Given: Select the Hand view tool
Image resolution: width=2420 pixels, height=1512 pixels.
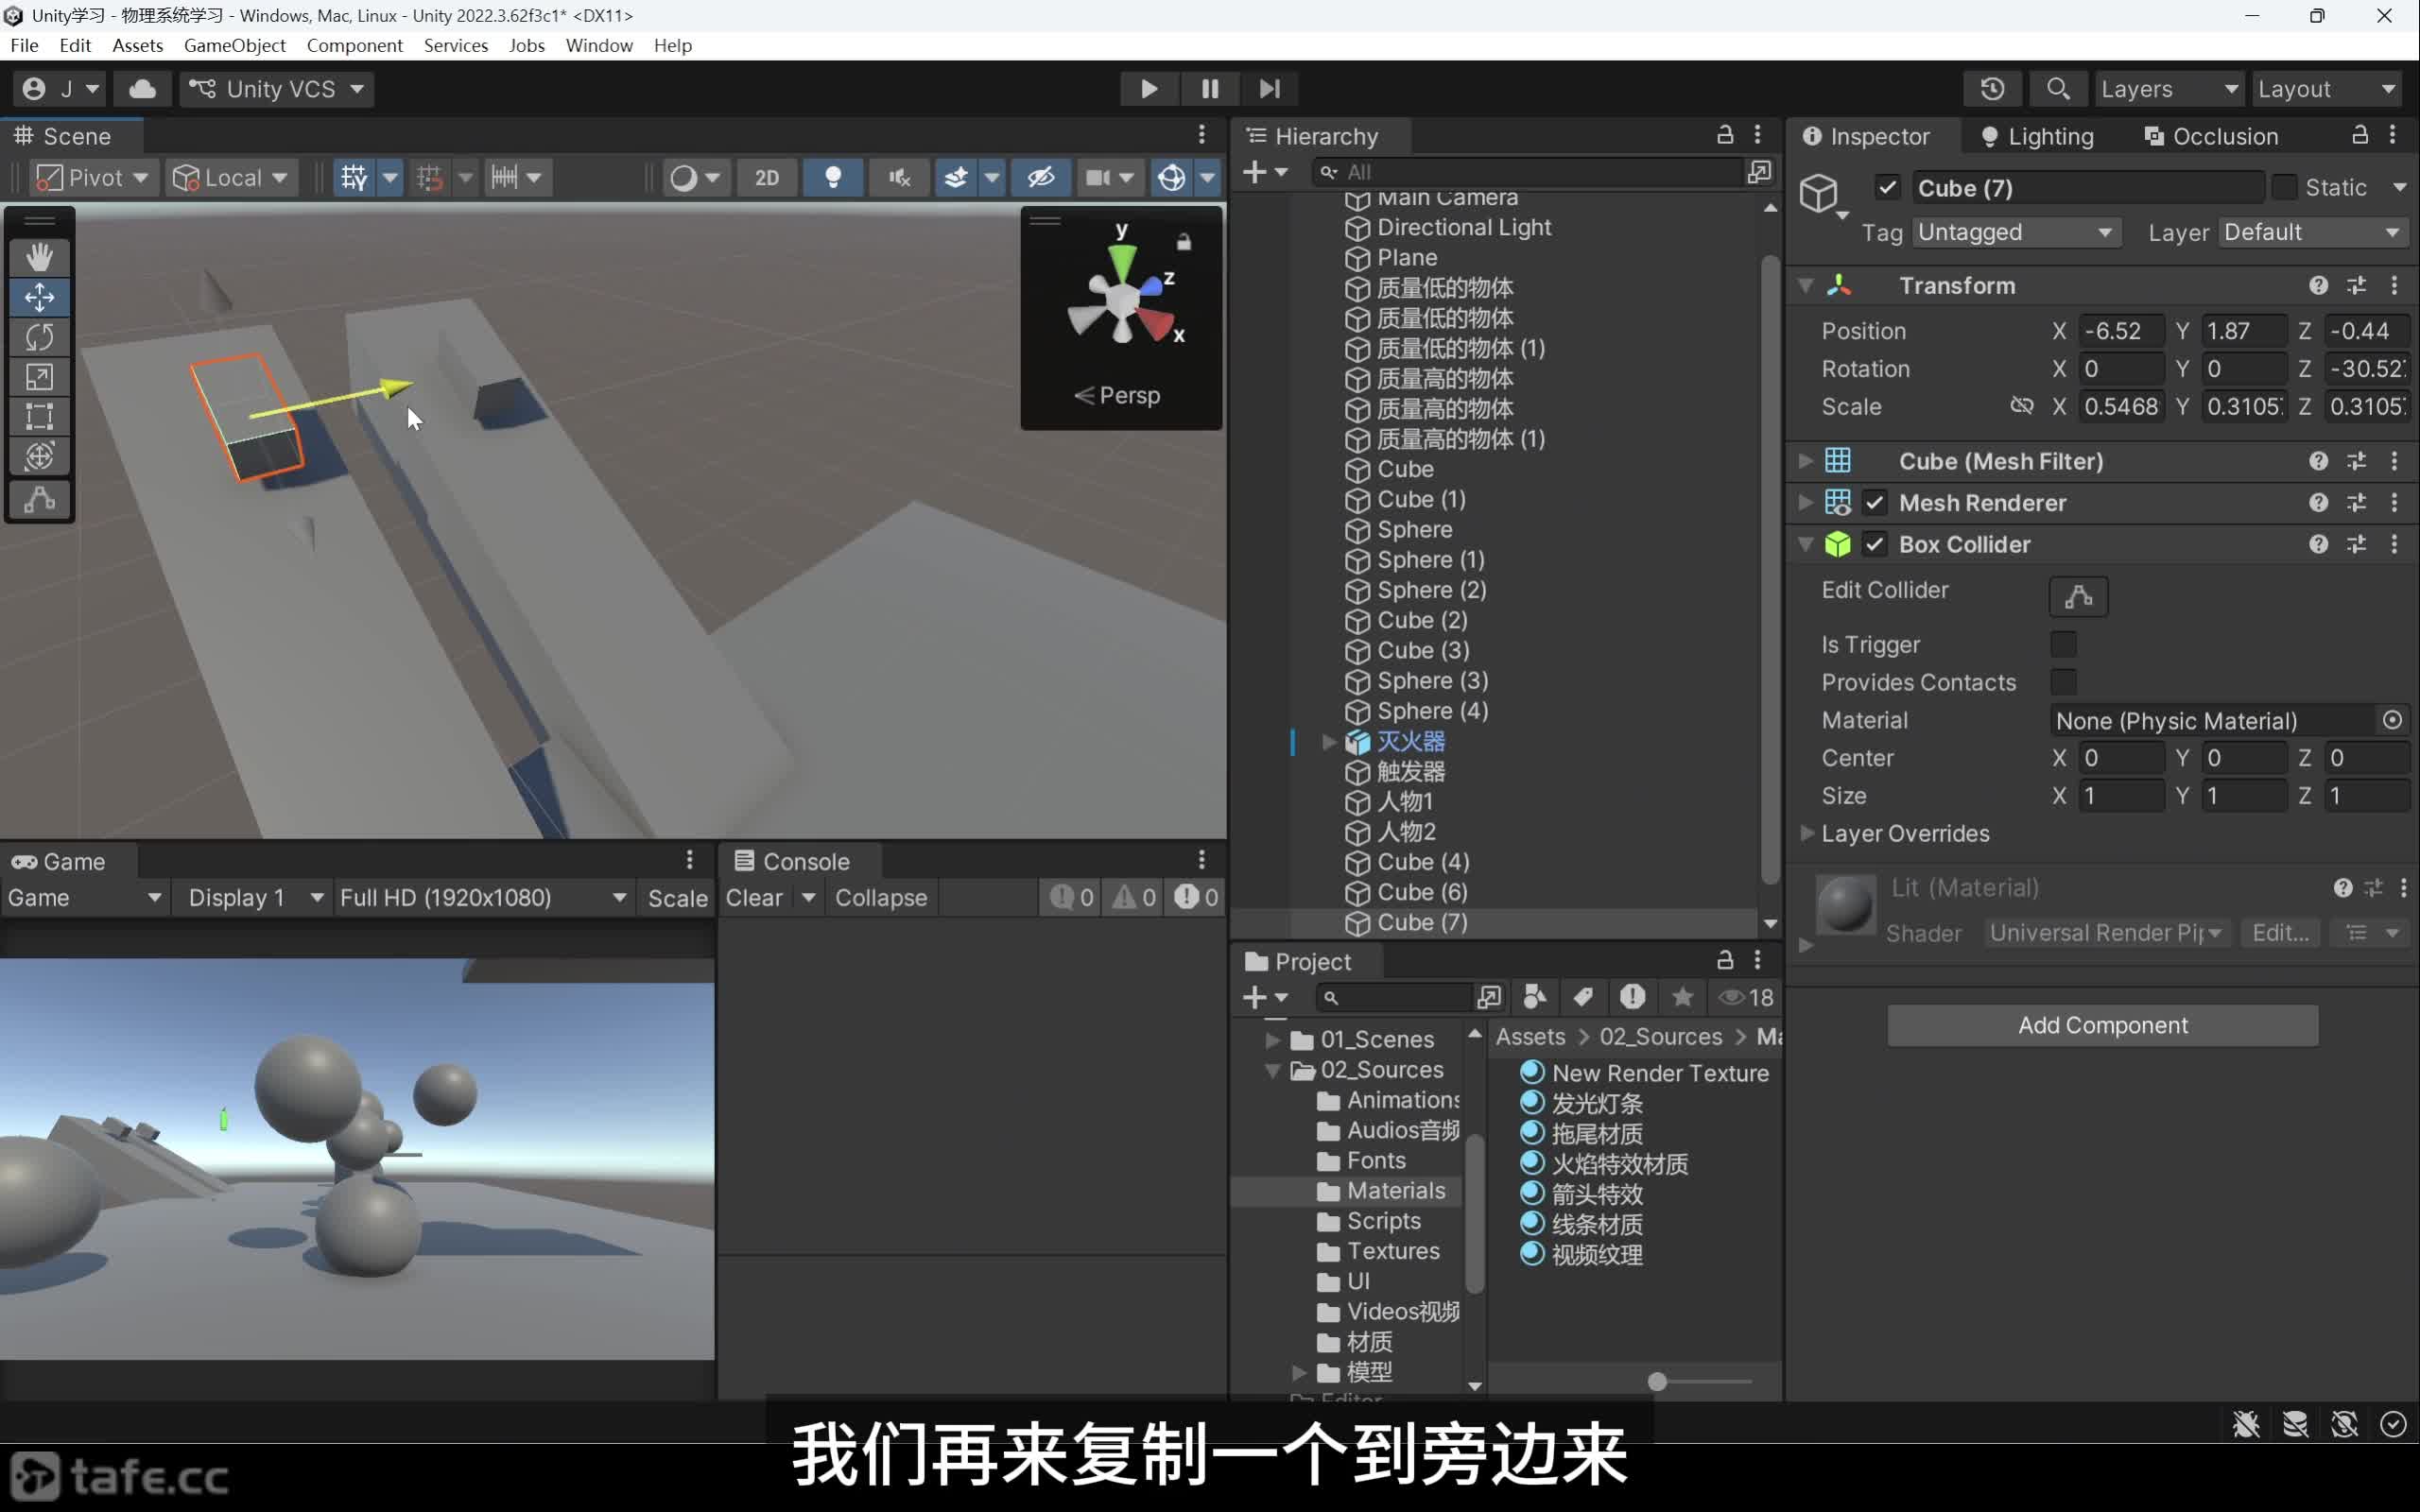Looking at the screenshot, I should click(40, 257).
